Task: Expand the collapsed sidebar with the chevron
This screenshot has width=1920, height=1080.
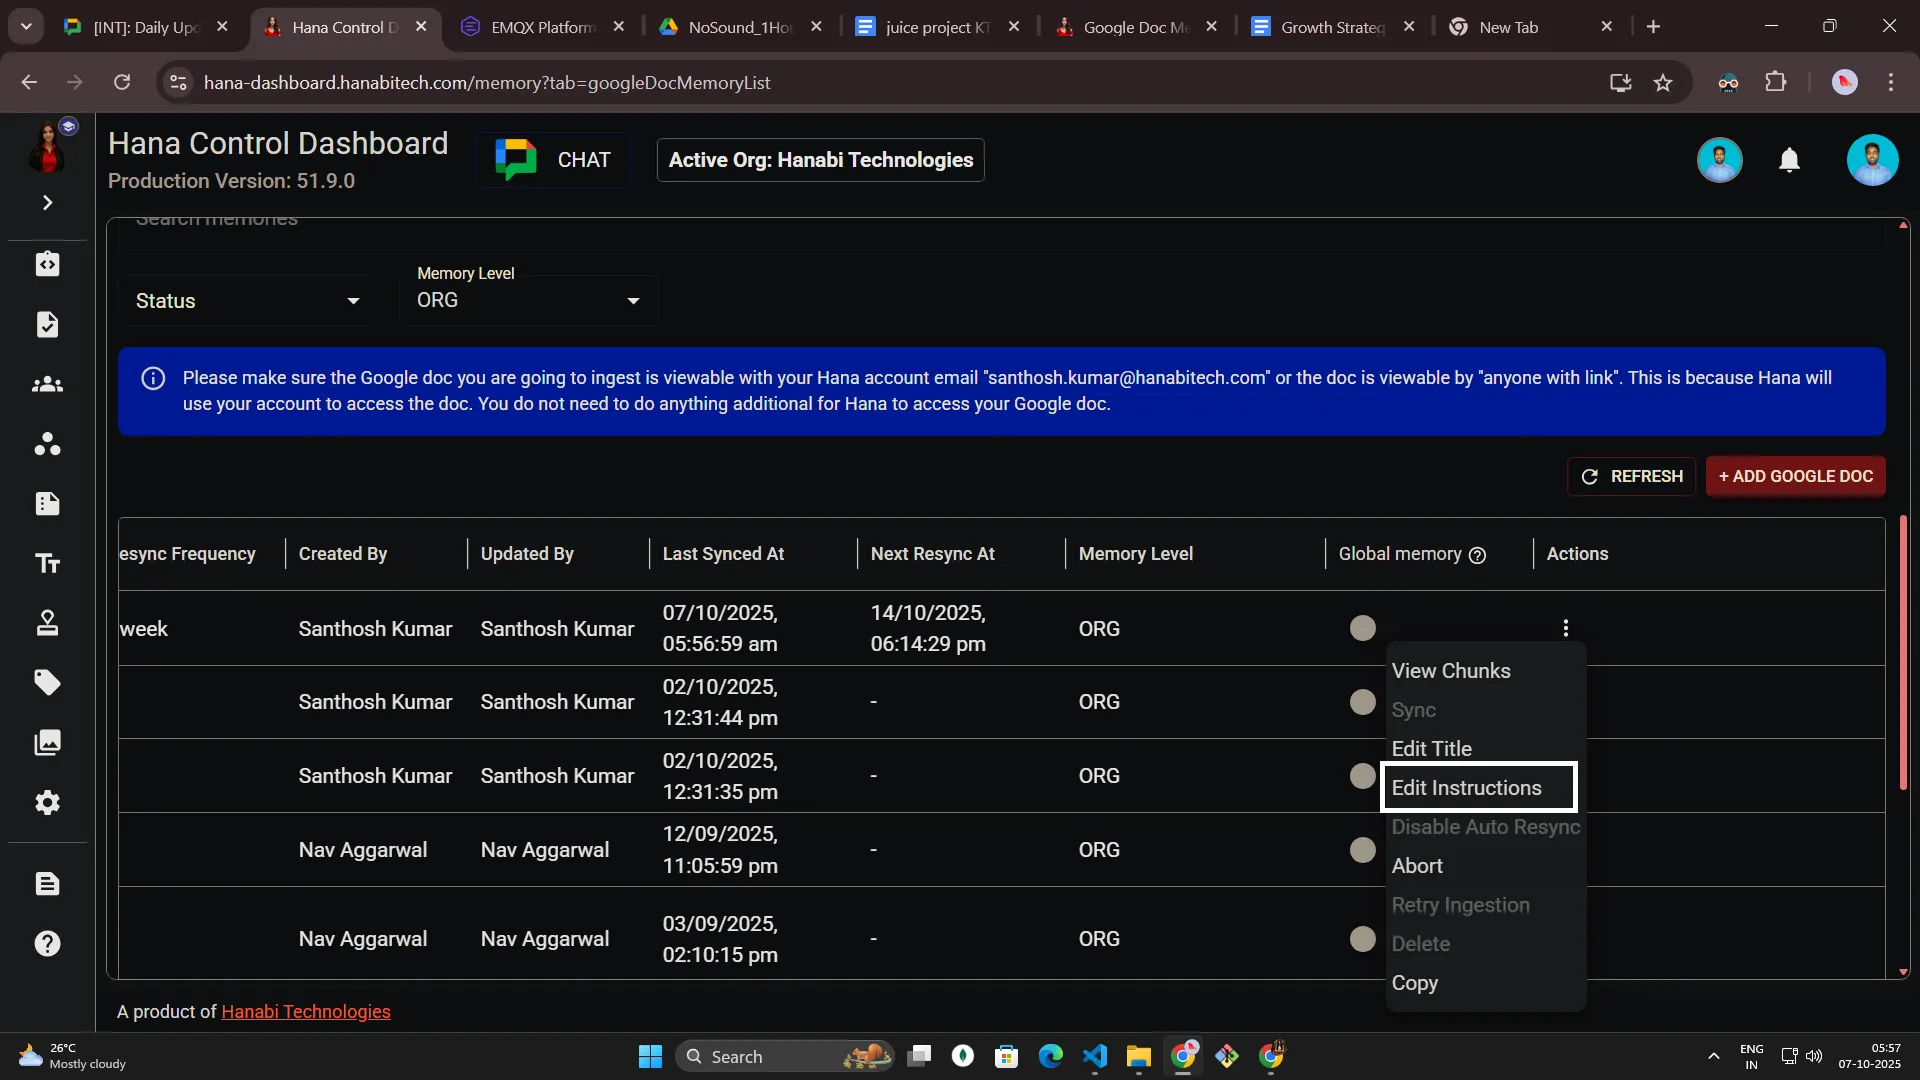Action: [x=47, y=202]
